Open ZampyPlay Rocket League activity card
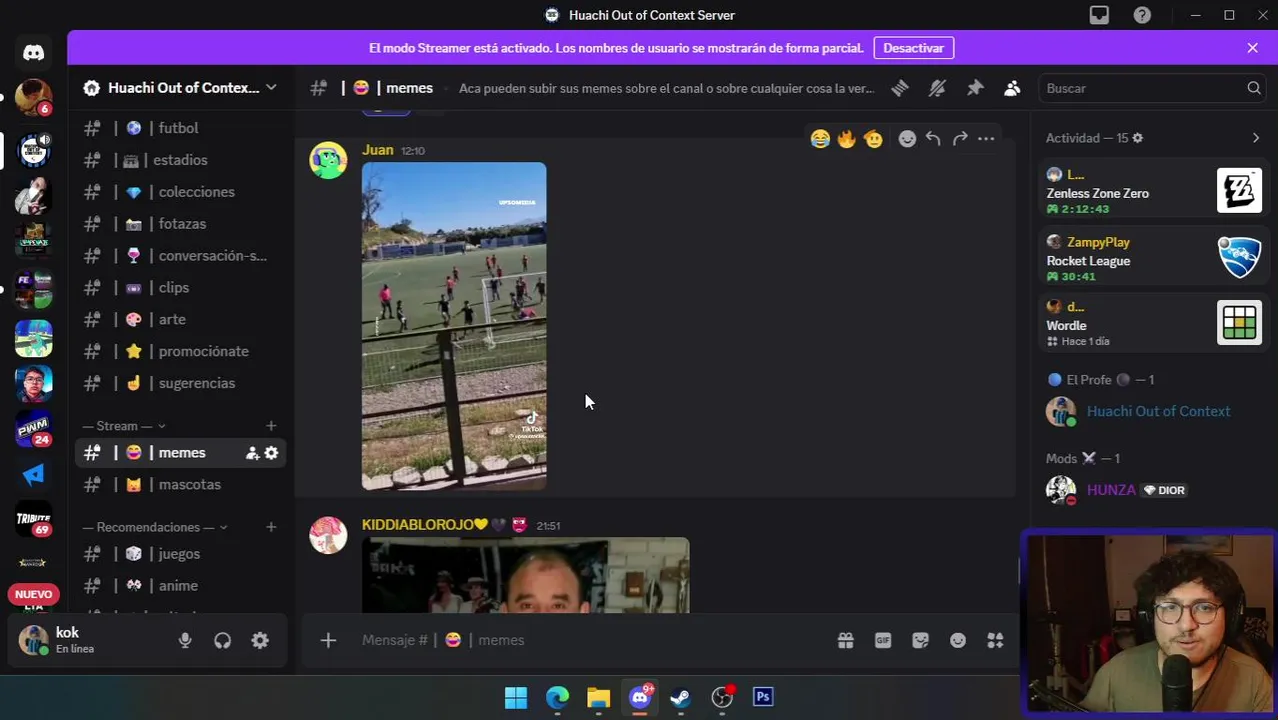The height and width of the screenshot is (720, 1278). 1153,258
